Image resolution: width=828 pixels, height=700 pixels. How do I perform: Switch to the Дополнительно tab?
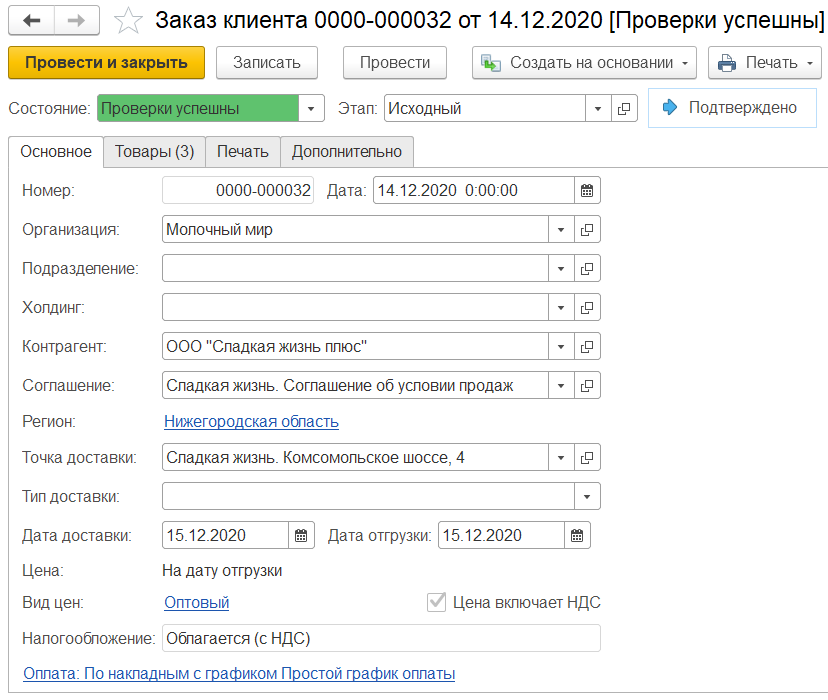click(346, 152)
